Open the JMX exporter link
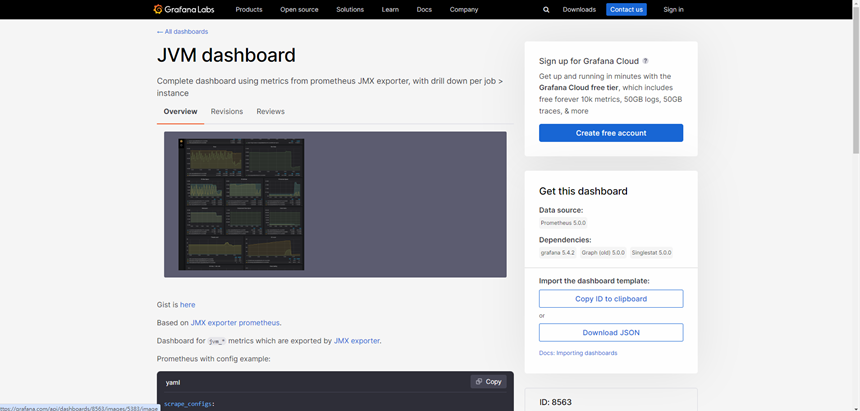The image size is (860, 411). coord(357,341)
